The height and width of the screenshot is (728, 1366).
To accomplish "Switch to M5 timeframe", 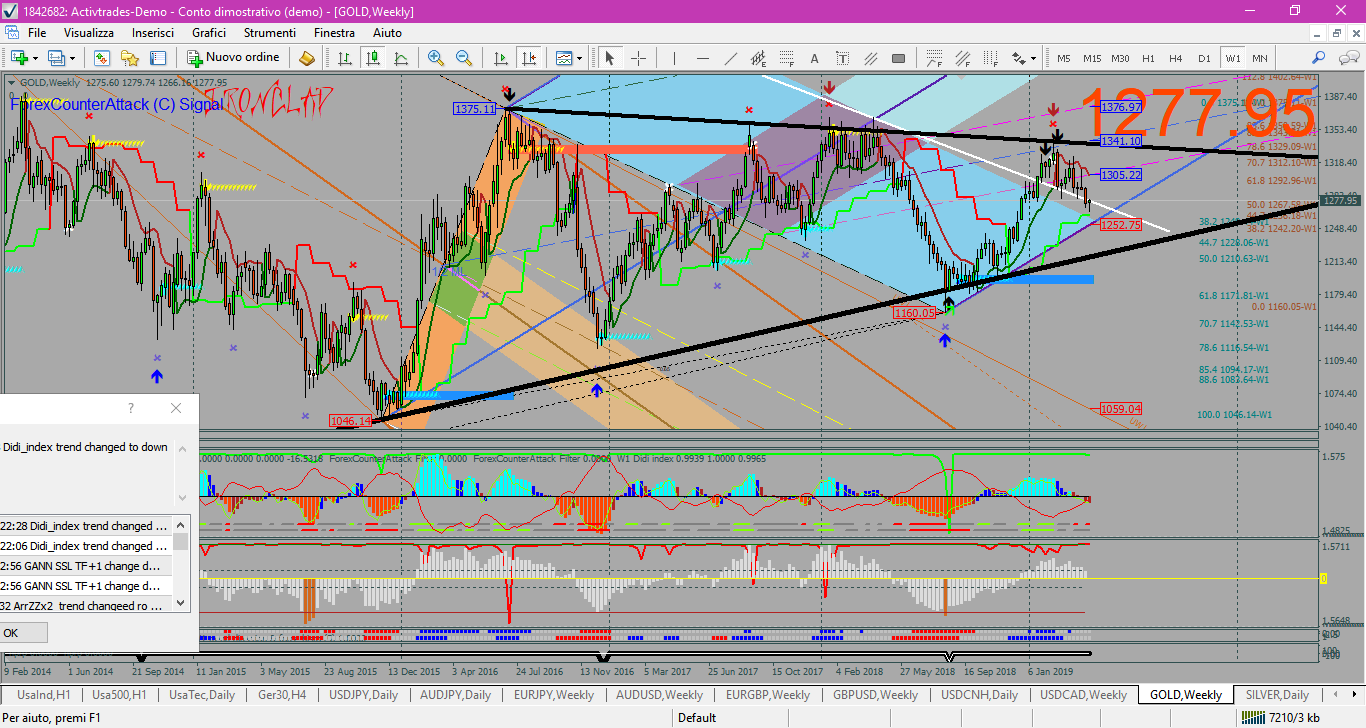I will point(1063,58).
